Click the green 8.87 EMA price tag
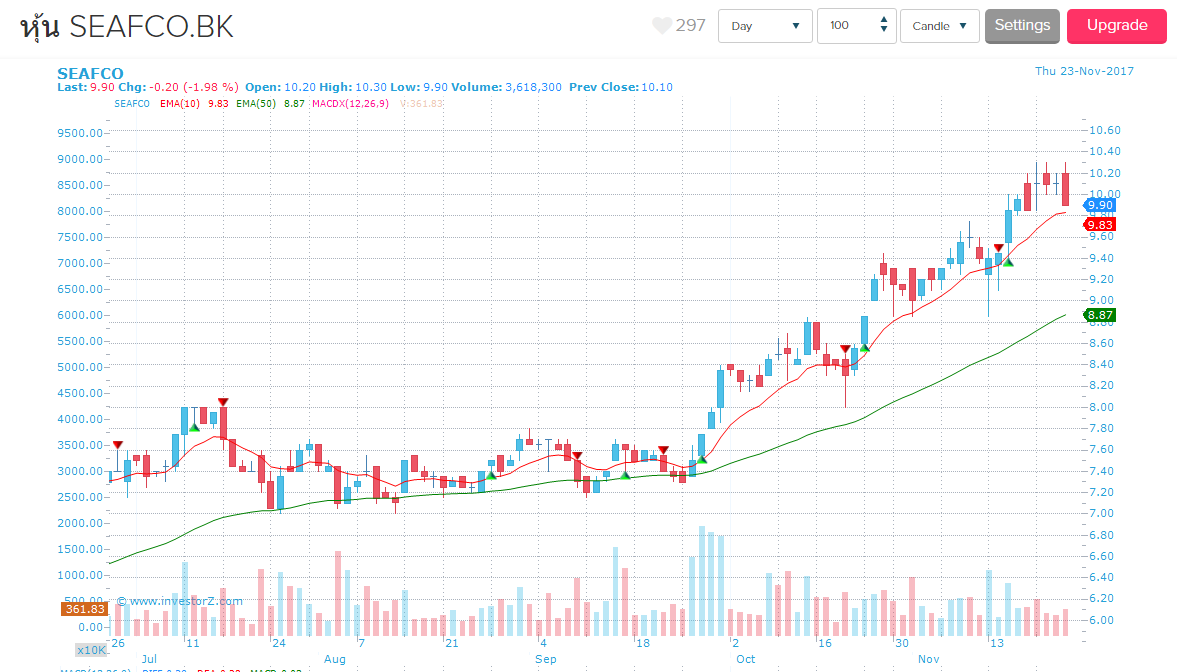Viewport: 1177px width, 672px height. click(1100, 315)
